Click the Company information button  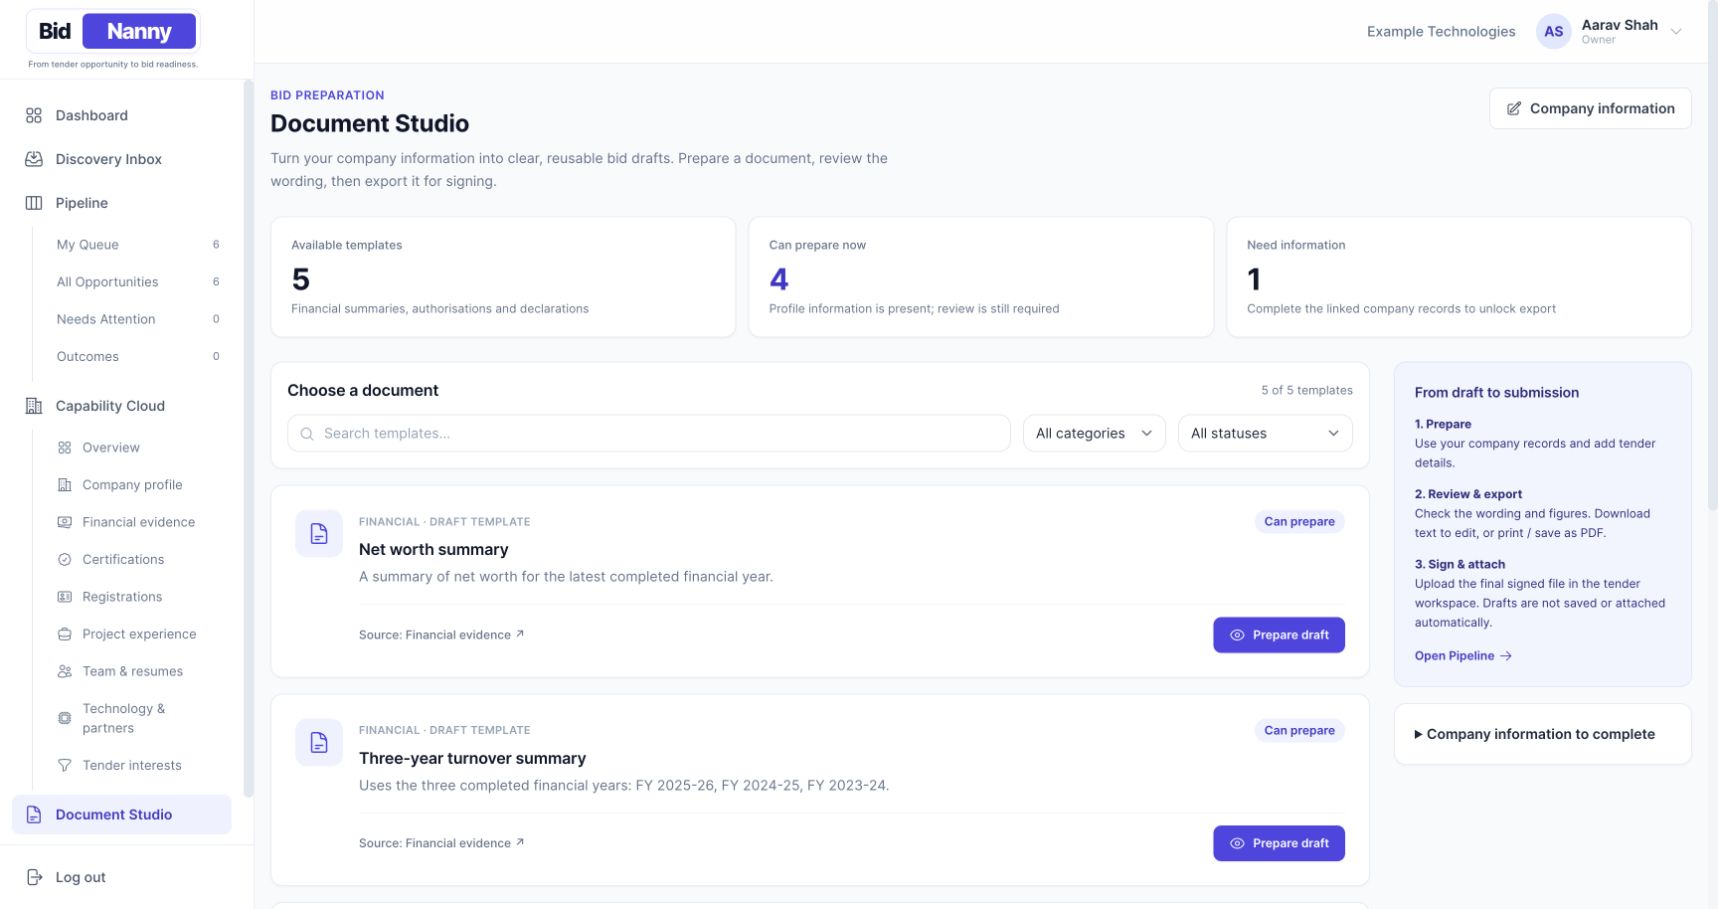[x=1590, y=108]
